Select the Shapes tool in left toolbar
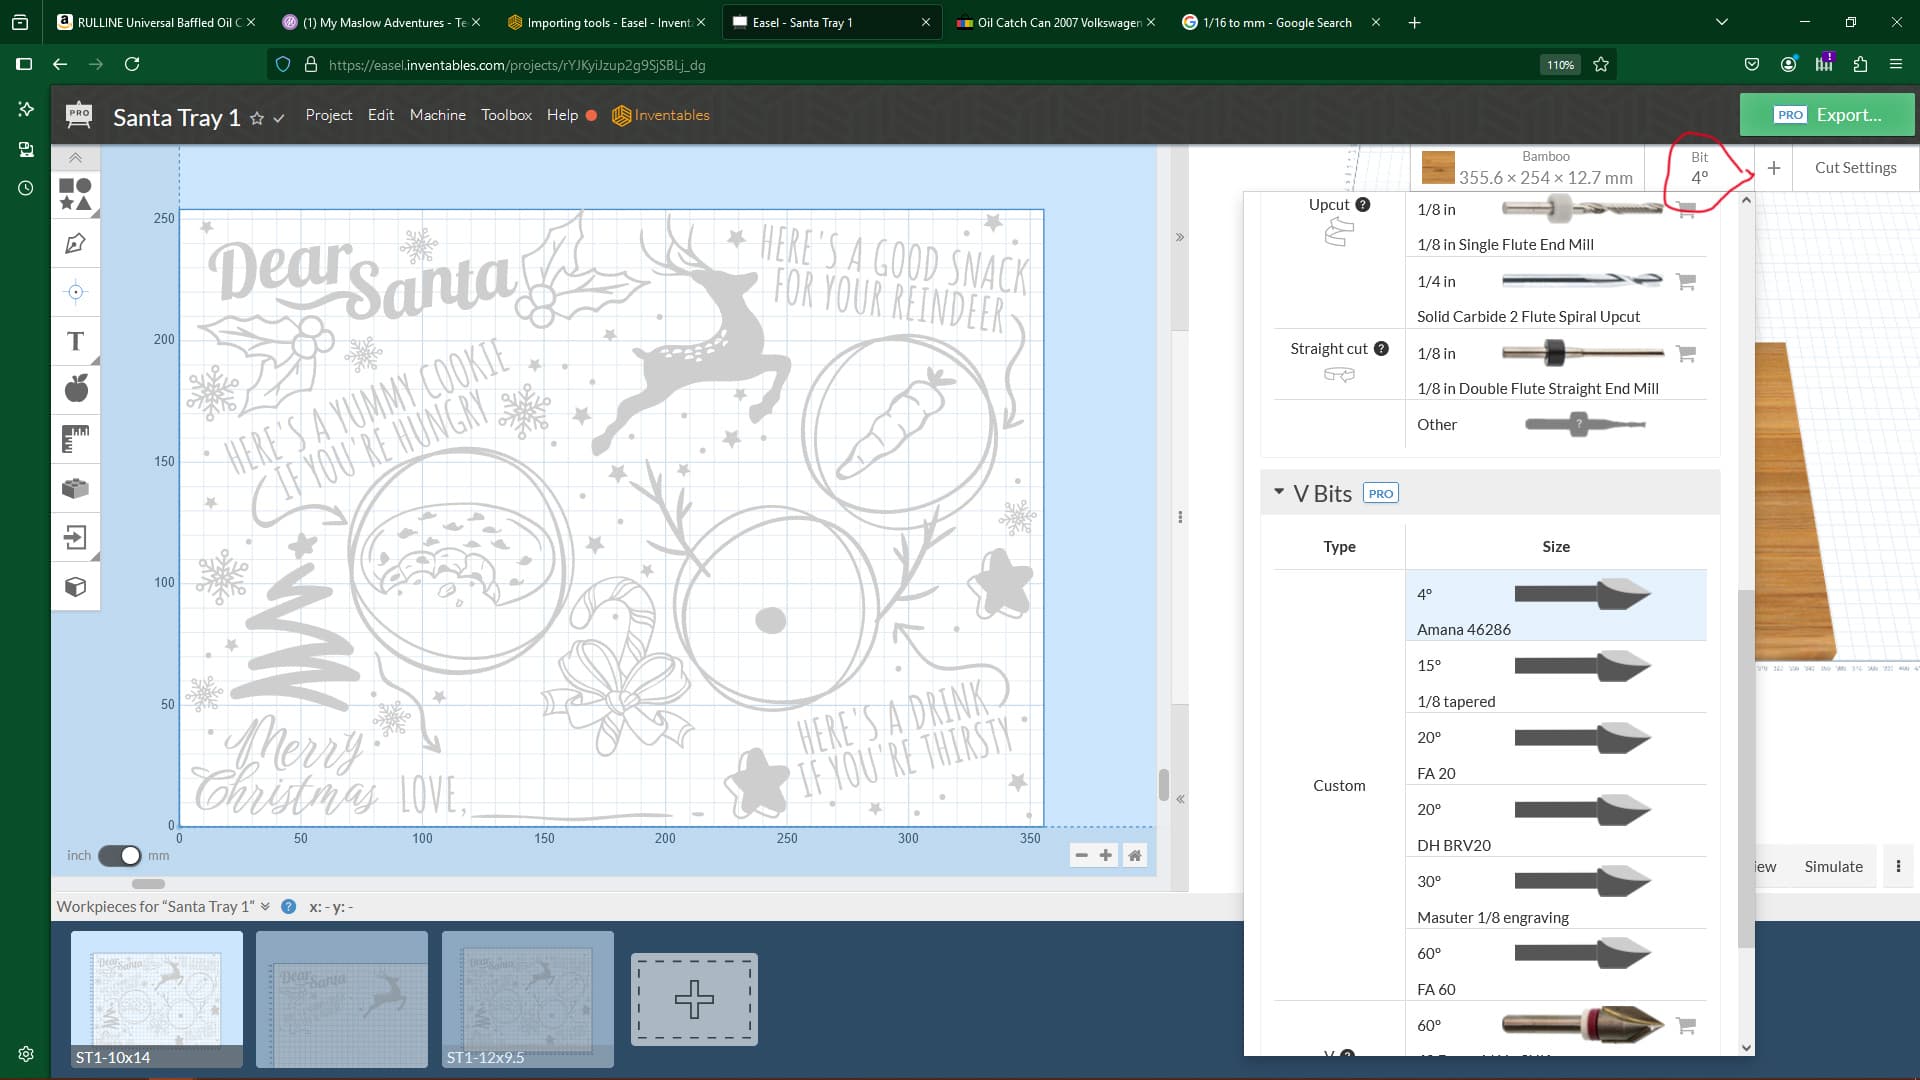 tap(75, 194)
